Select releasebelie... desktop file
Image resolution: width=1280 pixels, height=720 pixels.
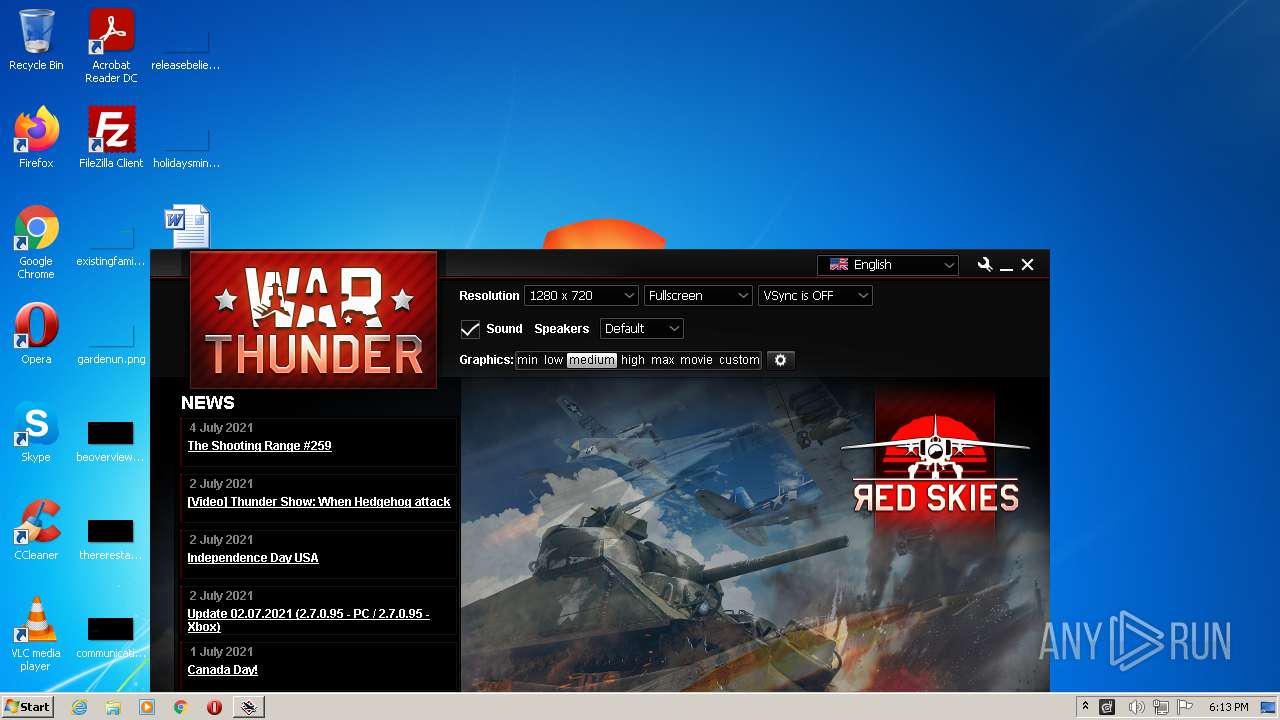[x=186, y=48]
